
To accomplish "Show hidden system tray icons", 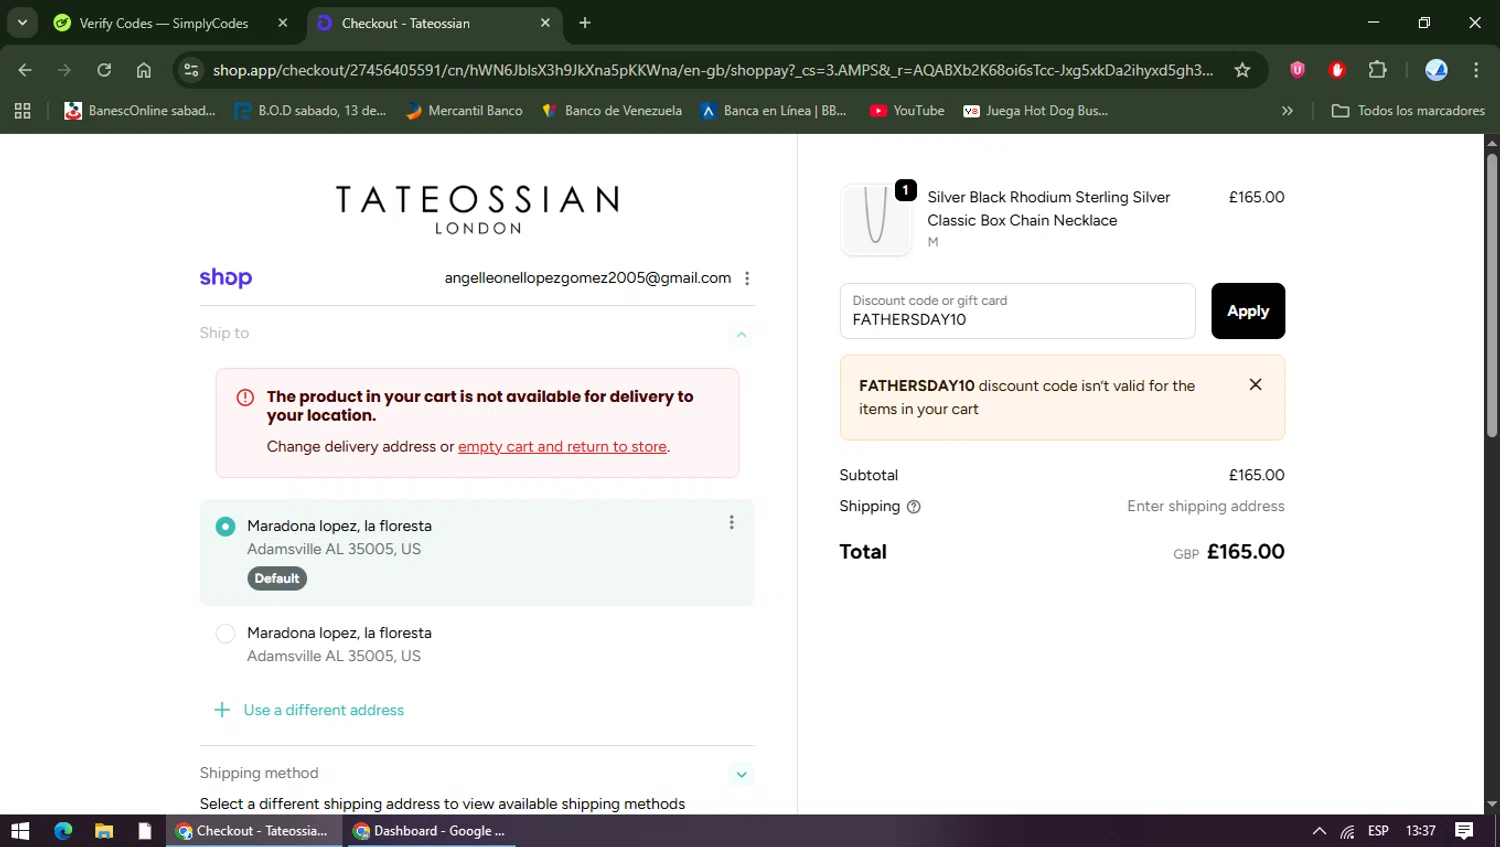I will 1319,831.
